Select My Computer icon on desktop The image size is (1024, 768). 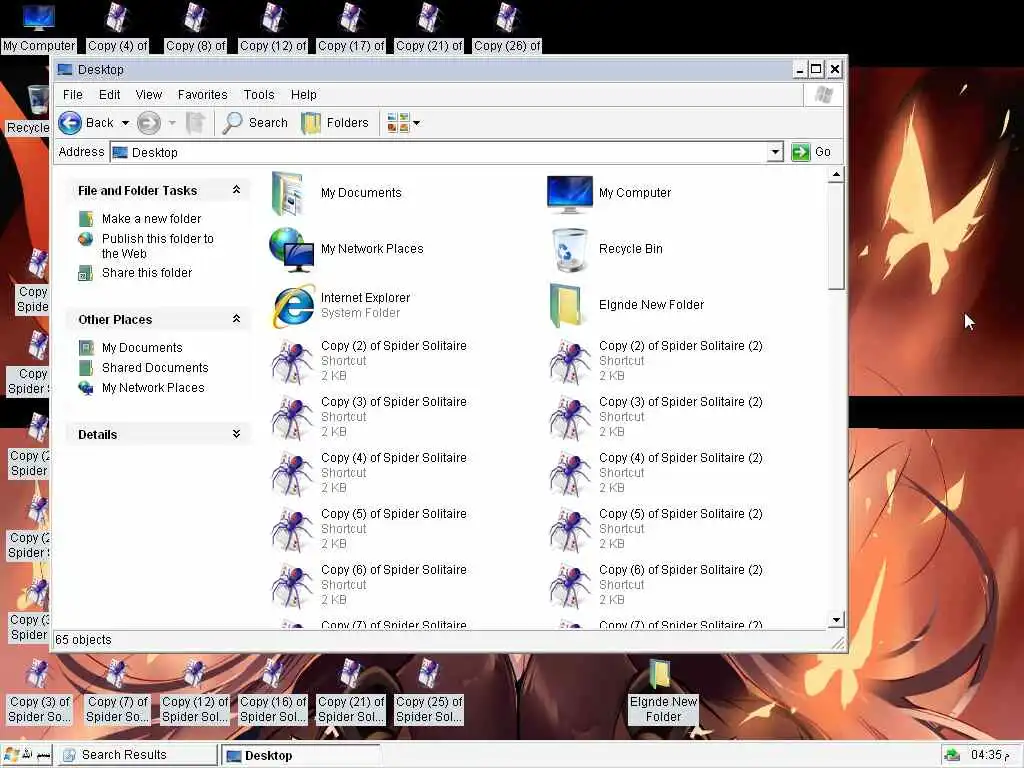coord(39,18)
